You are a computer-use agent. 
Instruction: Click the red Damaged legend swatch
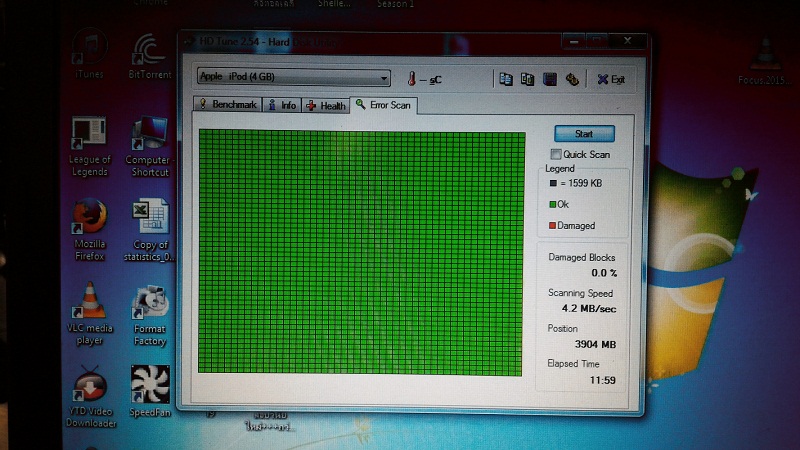[x=552, y=226]
